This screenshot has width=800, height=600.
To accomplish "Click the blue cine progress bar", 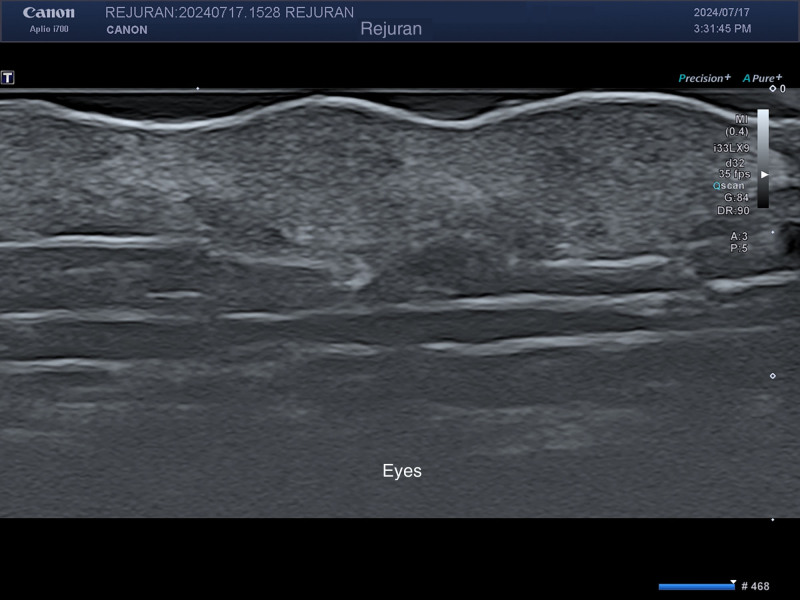I will tap(696, 586).
